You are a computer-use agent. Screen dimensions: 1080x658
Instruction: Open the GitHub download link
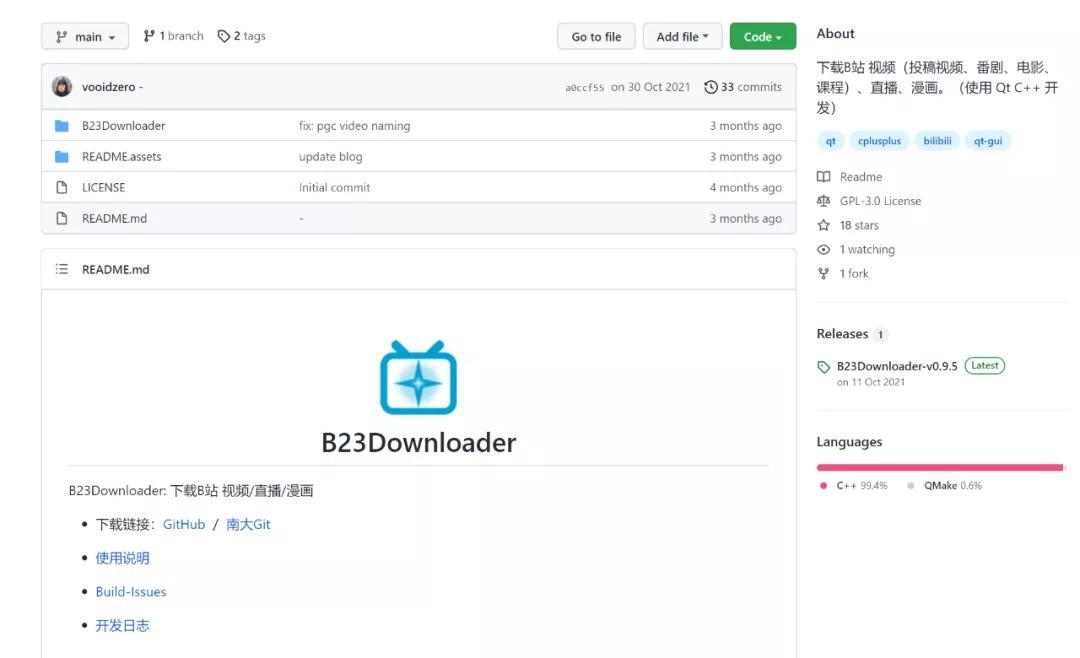point(184,524)
